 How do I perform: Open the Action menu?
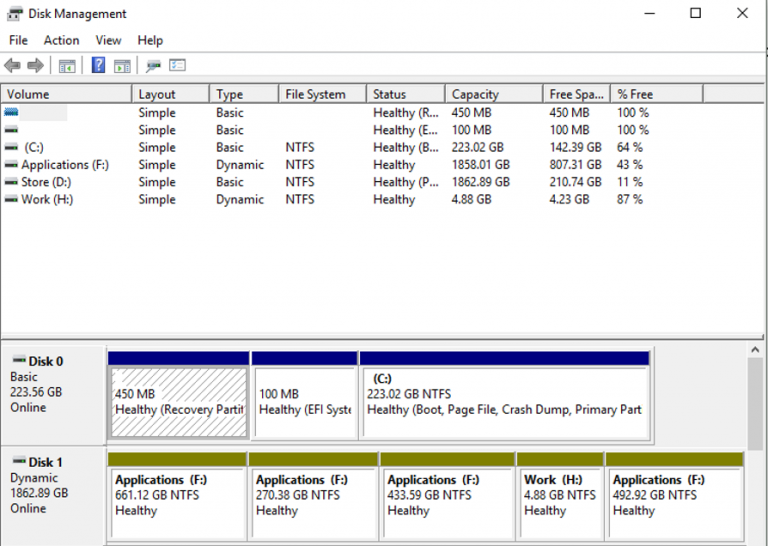coord(61,40)
